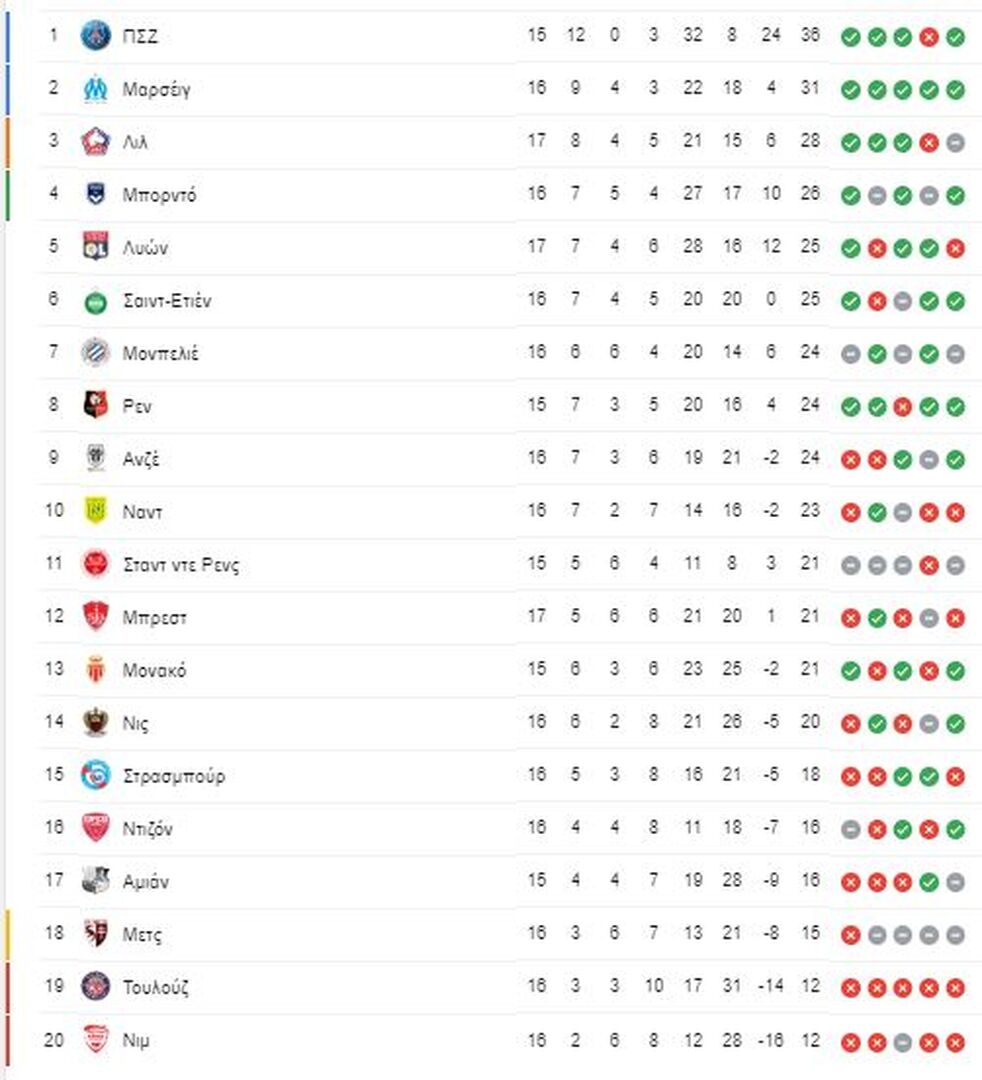This screenshot has width=982, height=1080.
Task: Click ΠΣΖ's red loss form icon
Action: pyautogui.click(x=929, y=37)
